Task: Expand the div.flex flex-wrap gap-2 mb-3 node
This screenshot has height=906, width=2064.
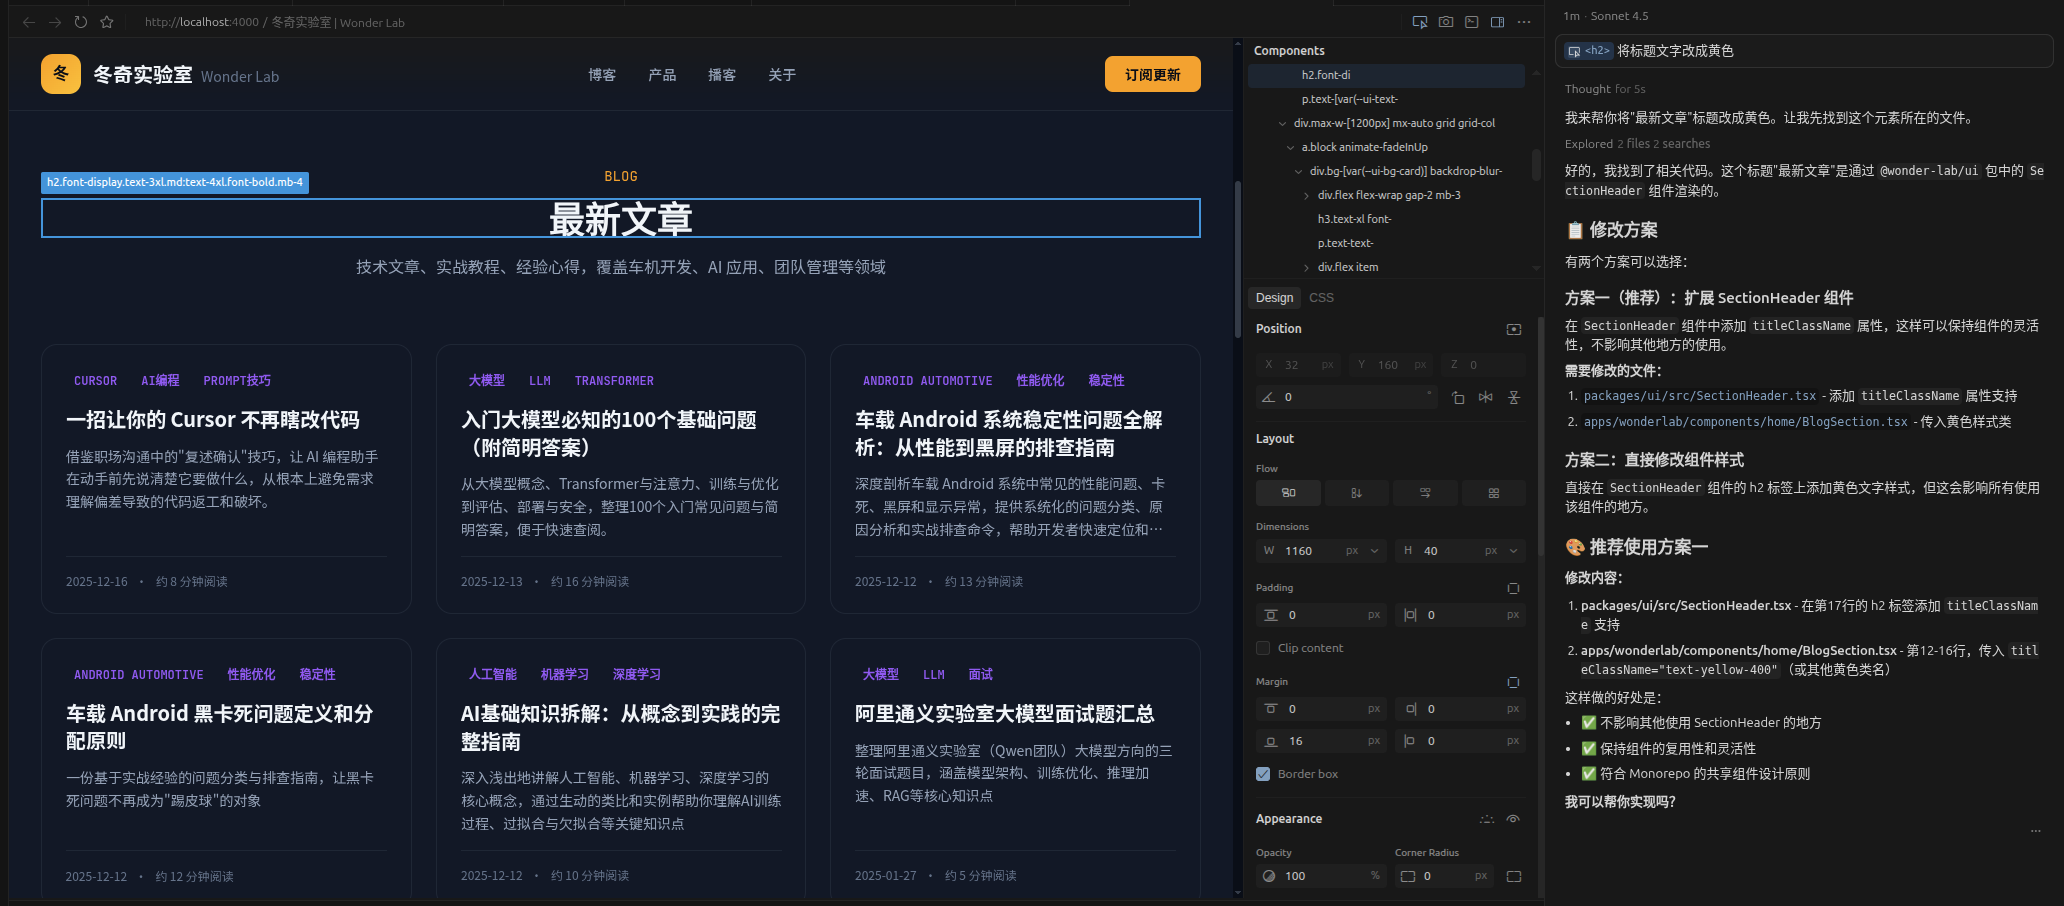Action: (x=1307, y=195)
